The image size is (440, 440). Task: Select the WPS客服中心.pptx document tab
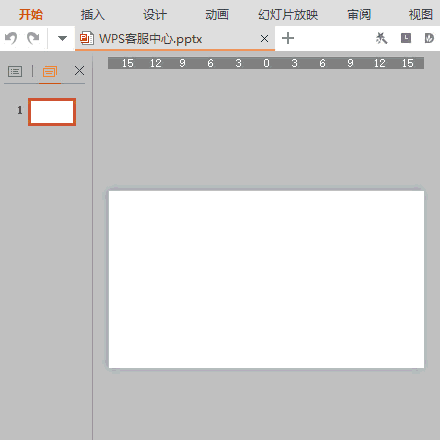pyautogui.click(x=175, y=38)
